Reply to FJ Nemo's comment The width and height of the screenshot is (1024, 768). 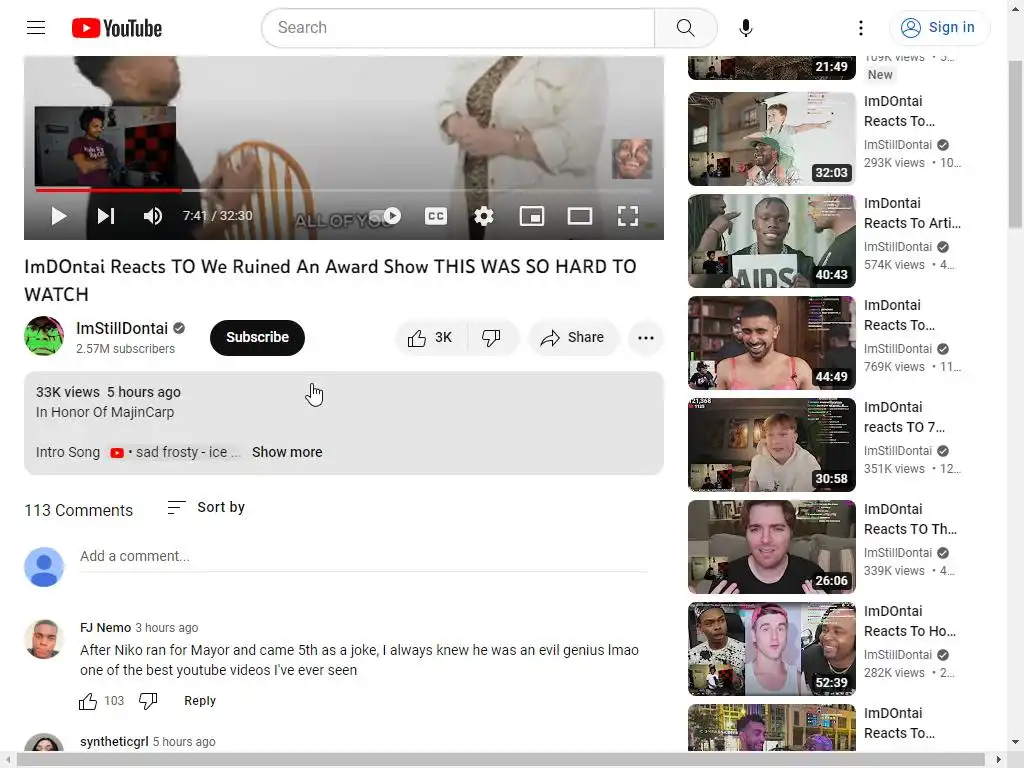[200, 701]
